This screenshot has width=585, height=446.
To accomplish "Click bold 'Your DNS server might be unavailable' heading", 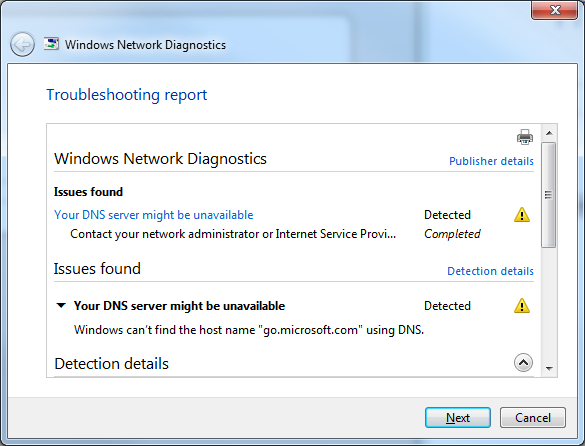I will click(179, 306).
